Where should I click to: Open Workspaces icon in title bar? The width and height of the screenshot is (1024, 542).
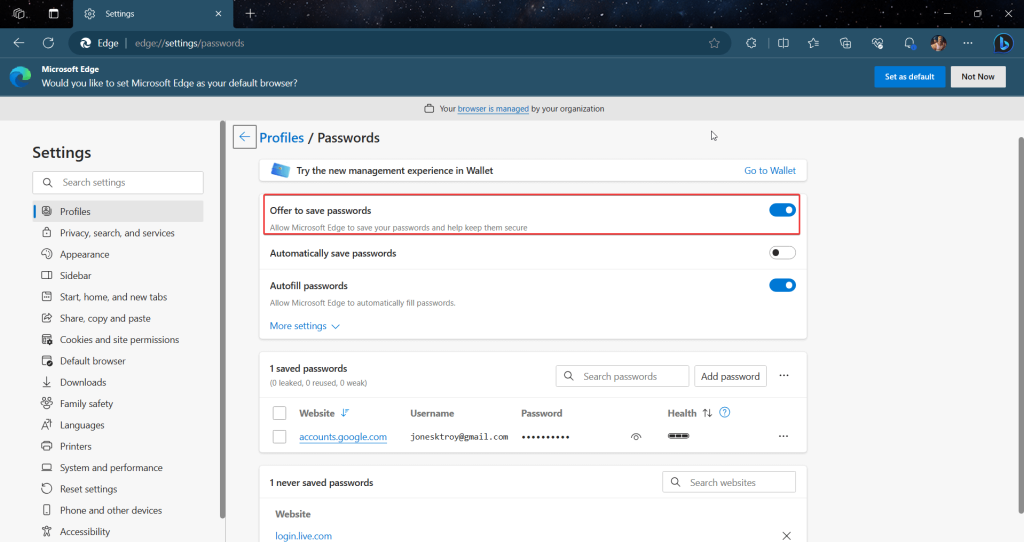tap(19, 14)
